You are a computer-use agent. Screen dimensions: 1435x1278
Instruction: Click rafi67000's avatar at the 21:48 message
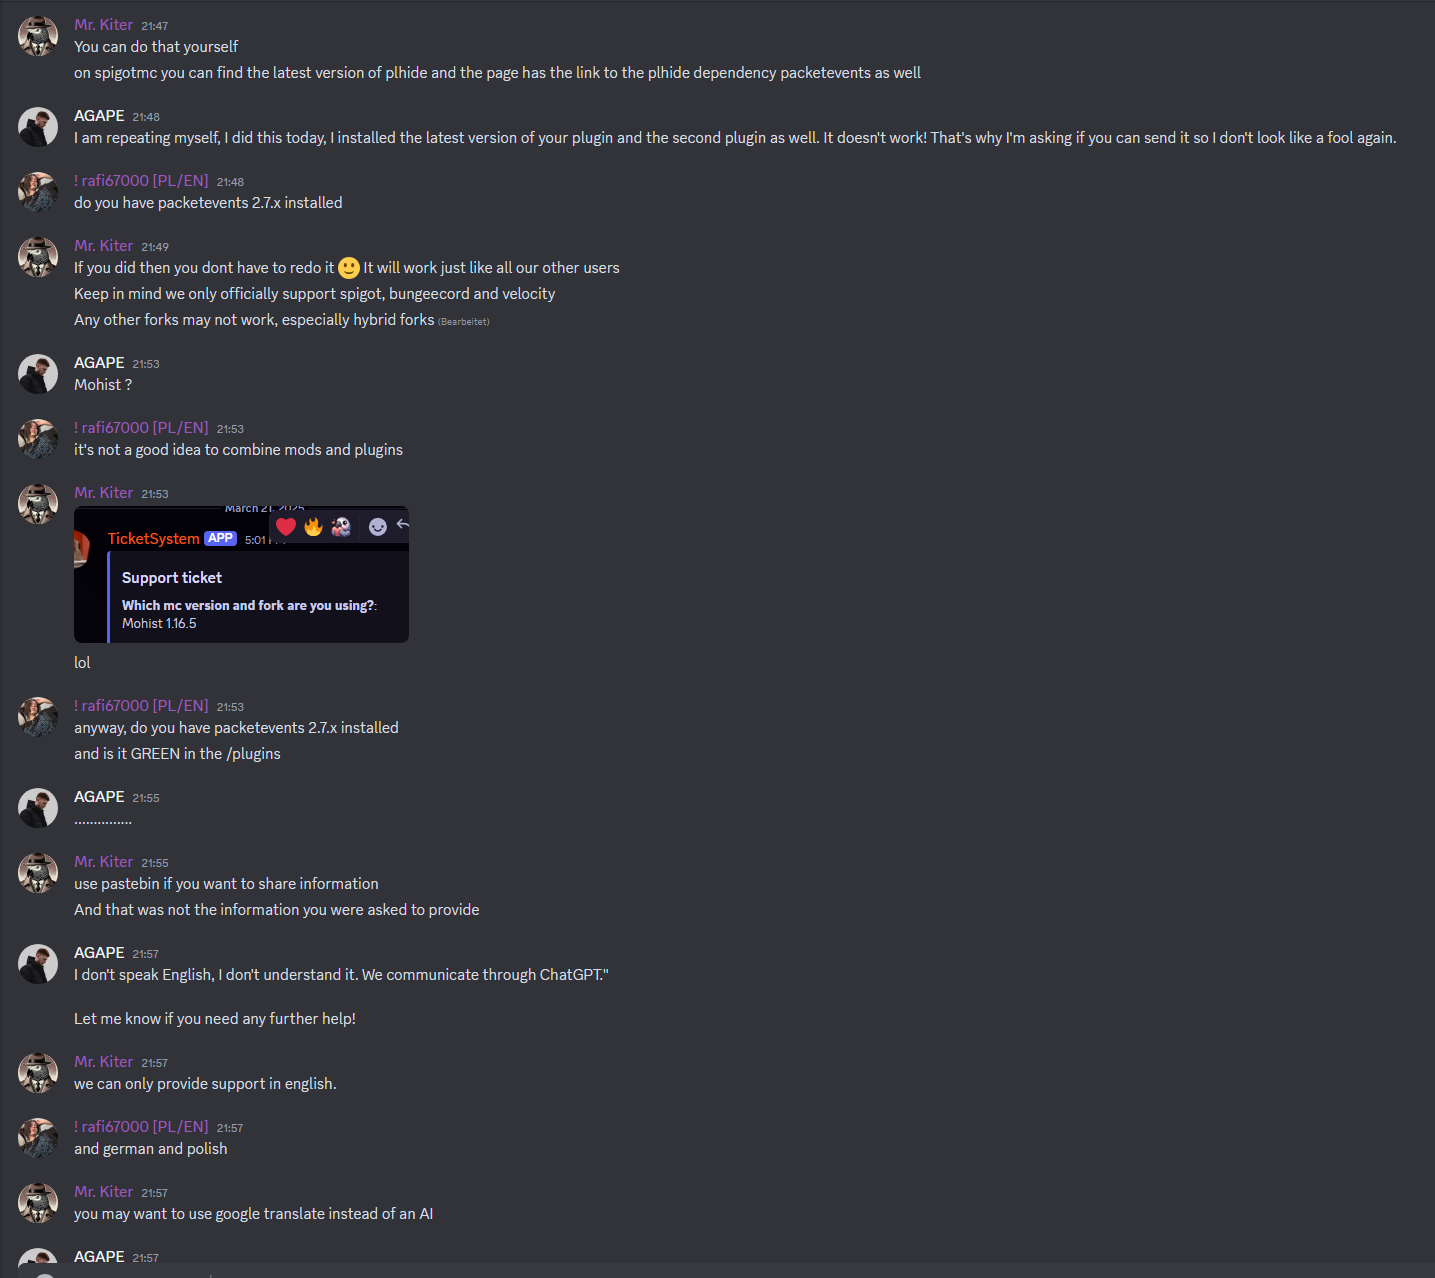(x=38, y=192)
